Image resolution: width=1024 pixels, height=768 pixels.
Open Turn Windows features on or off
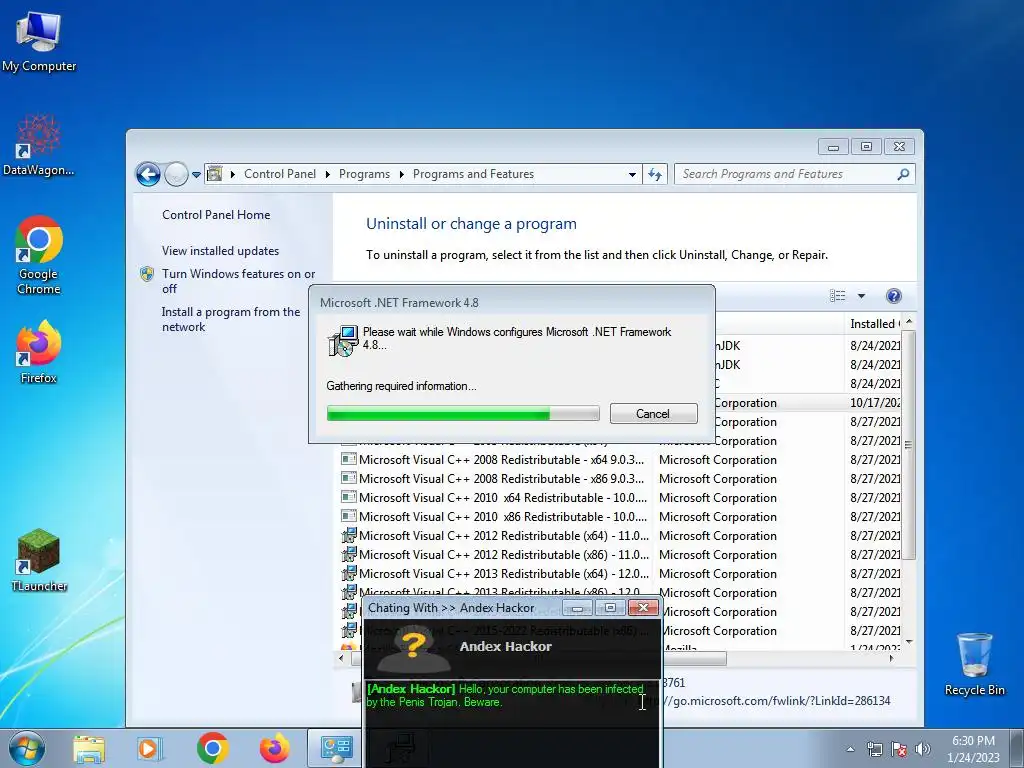coord(238,281)
